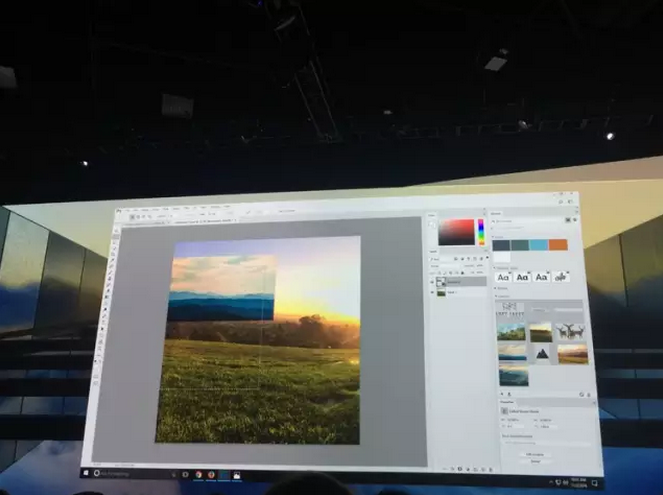The height and width of the screenshot is (495, 663).
Task: Apply the first Aa character style
Action: coord(502,276)
